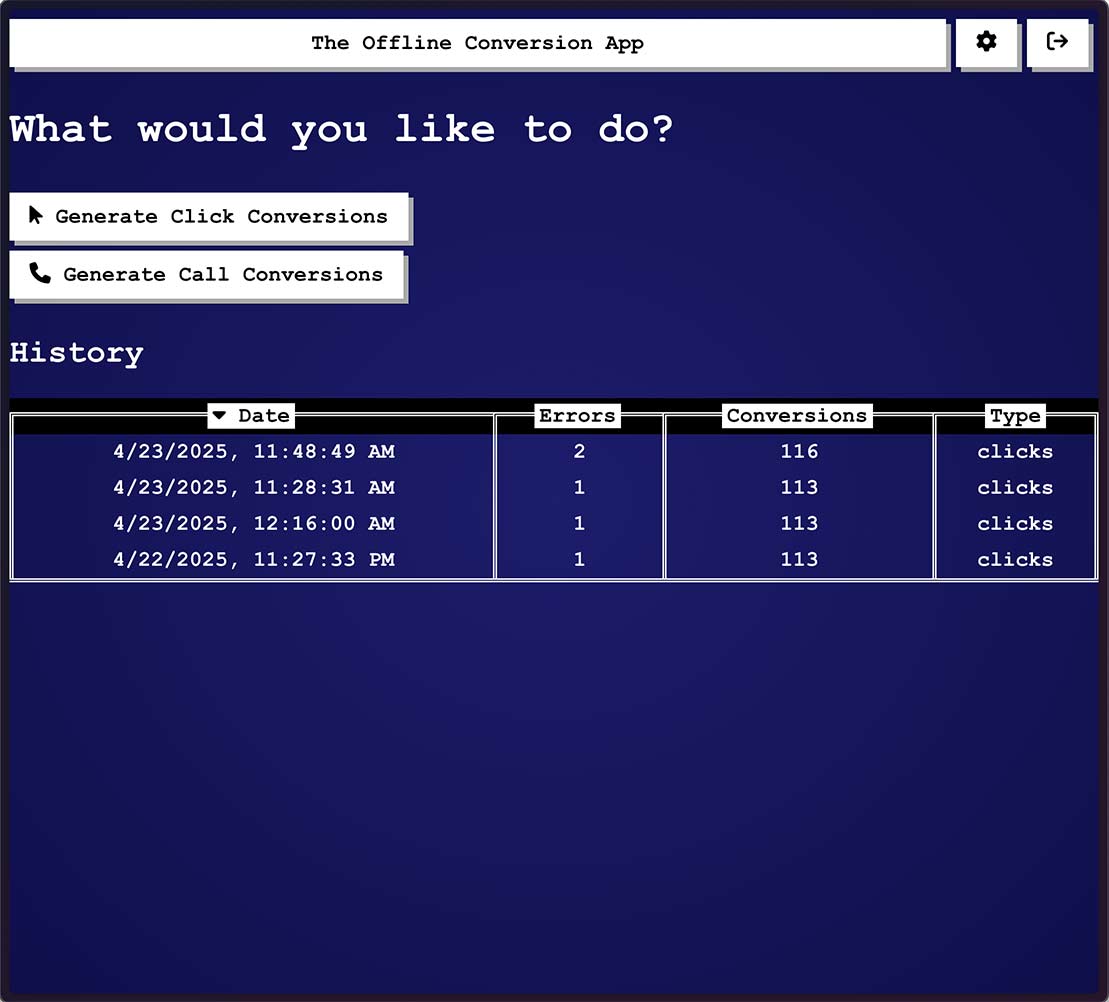Select the 11:28:31 AM history entry
The width and height of the screenshot is (1109, 1002).
point(254,488)
